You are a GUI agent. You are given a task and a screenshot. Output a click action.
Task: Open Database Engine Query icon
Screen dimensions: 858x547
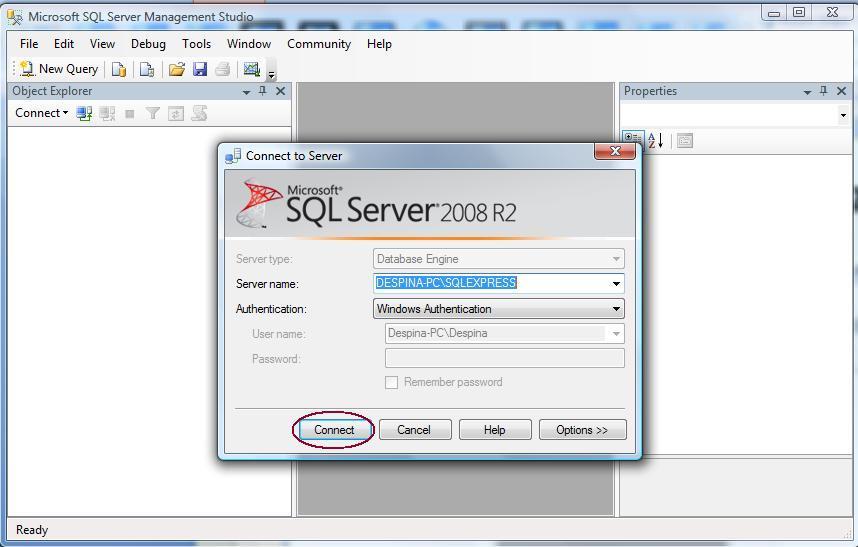[x=119, y=69]
